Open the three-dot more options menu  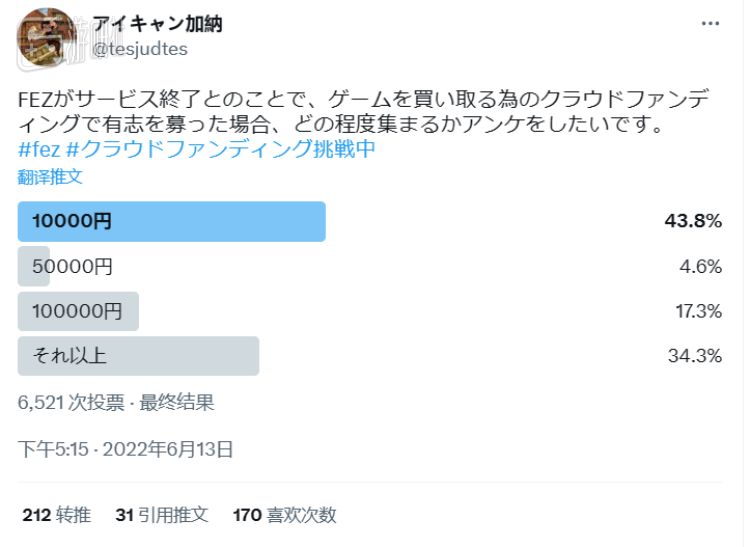click(x=710, y=23)
